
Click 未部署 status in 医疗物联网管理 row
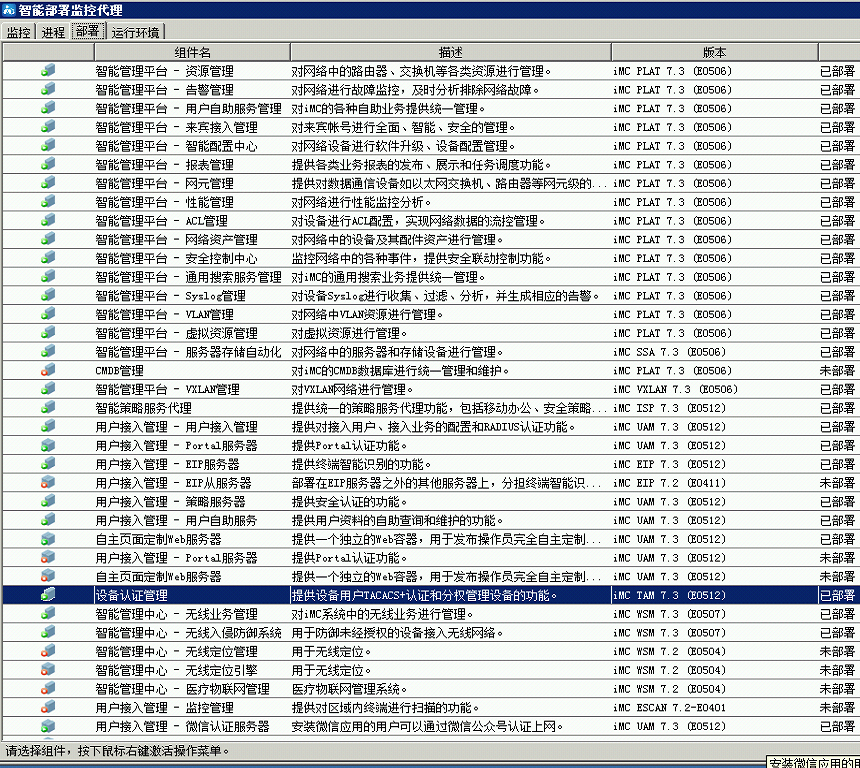[837, 688]
